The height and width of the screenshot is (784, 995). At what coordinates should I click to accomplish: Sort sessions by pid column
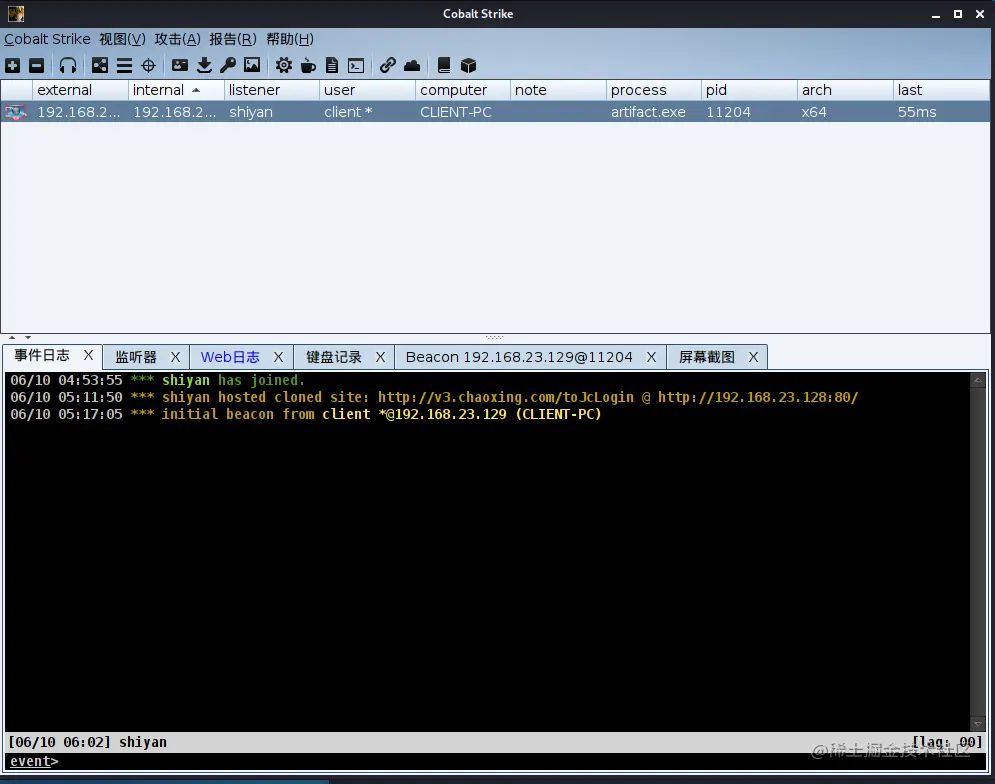coord(749,90)
